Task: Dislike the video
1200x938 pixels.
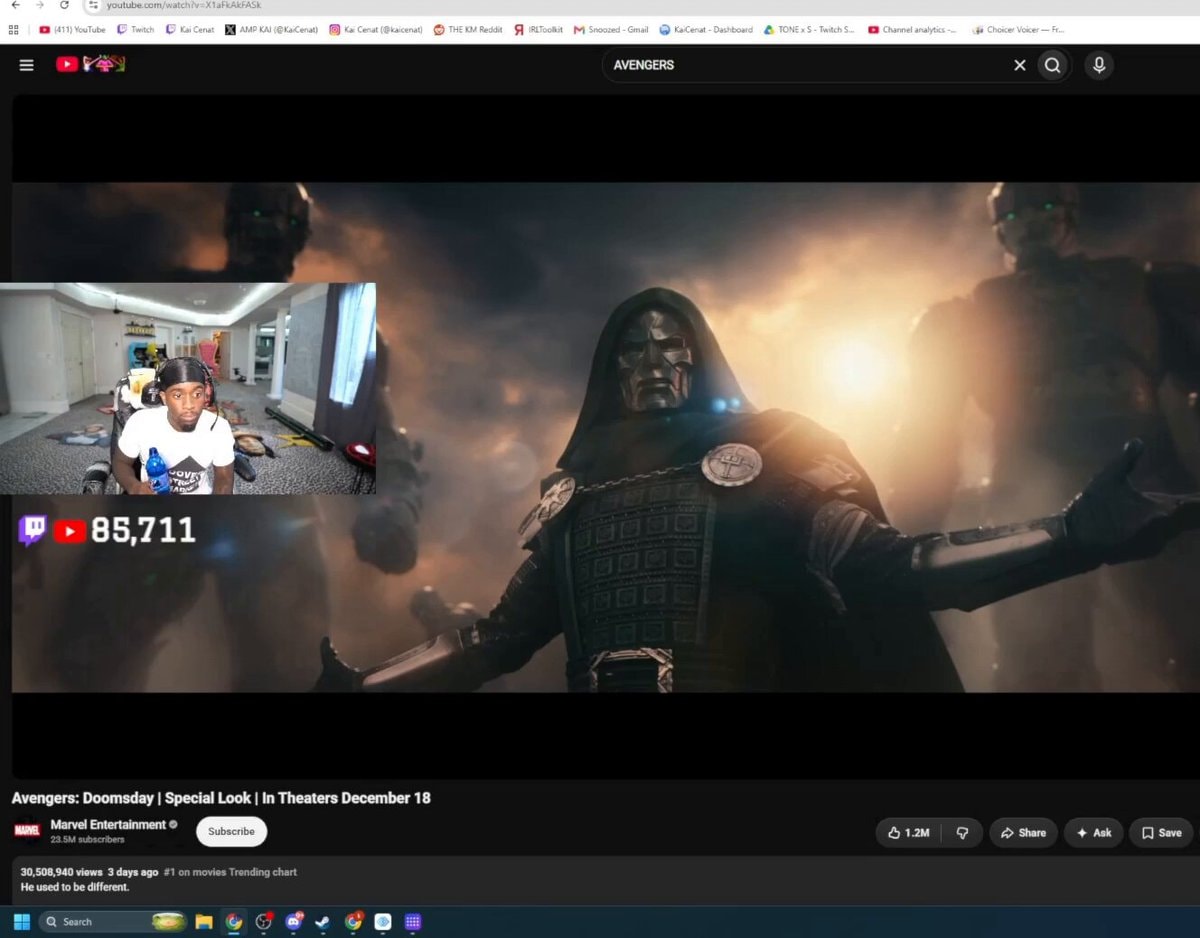Action: (x=962, y=832)
